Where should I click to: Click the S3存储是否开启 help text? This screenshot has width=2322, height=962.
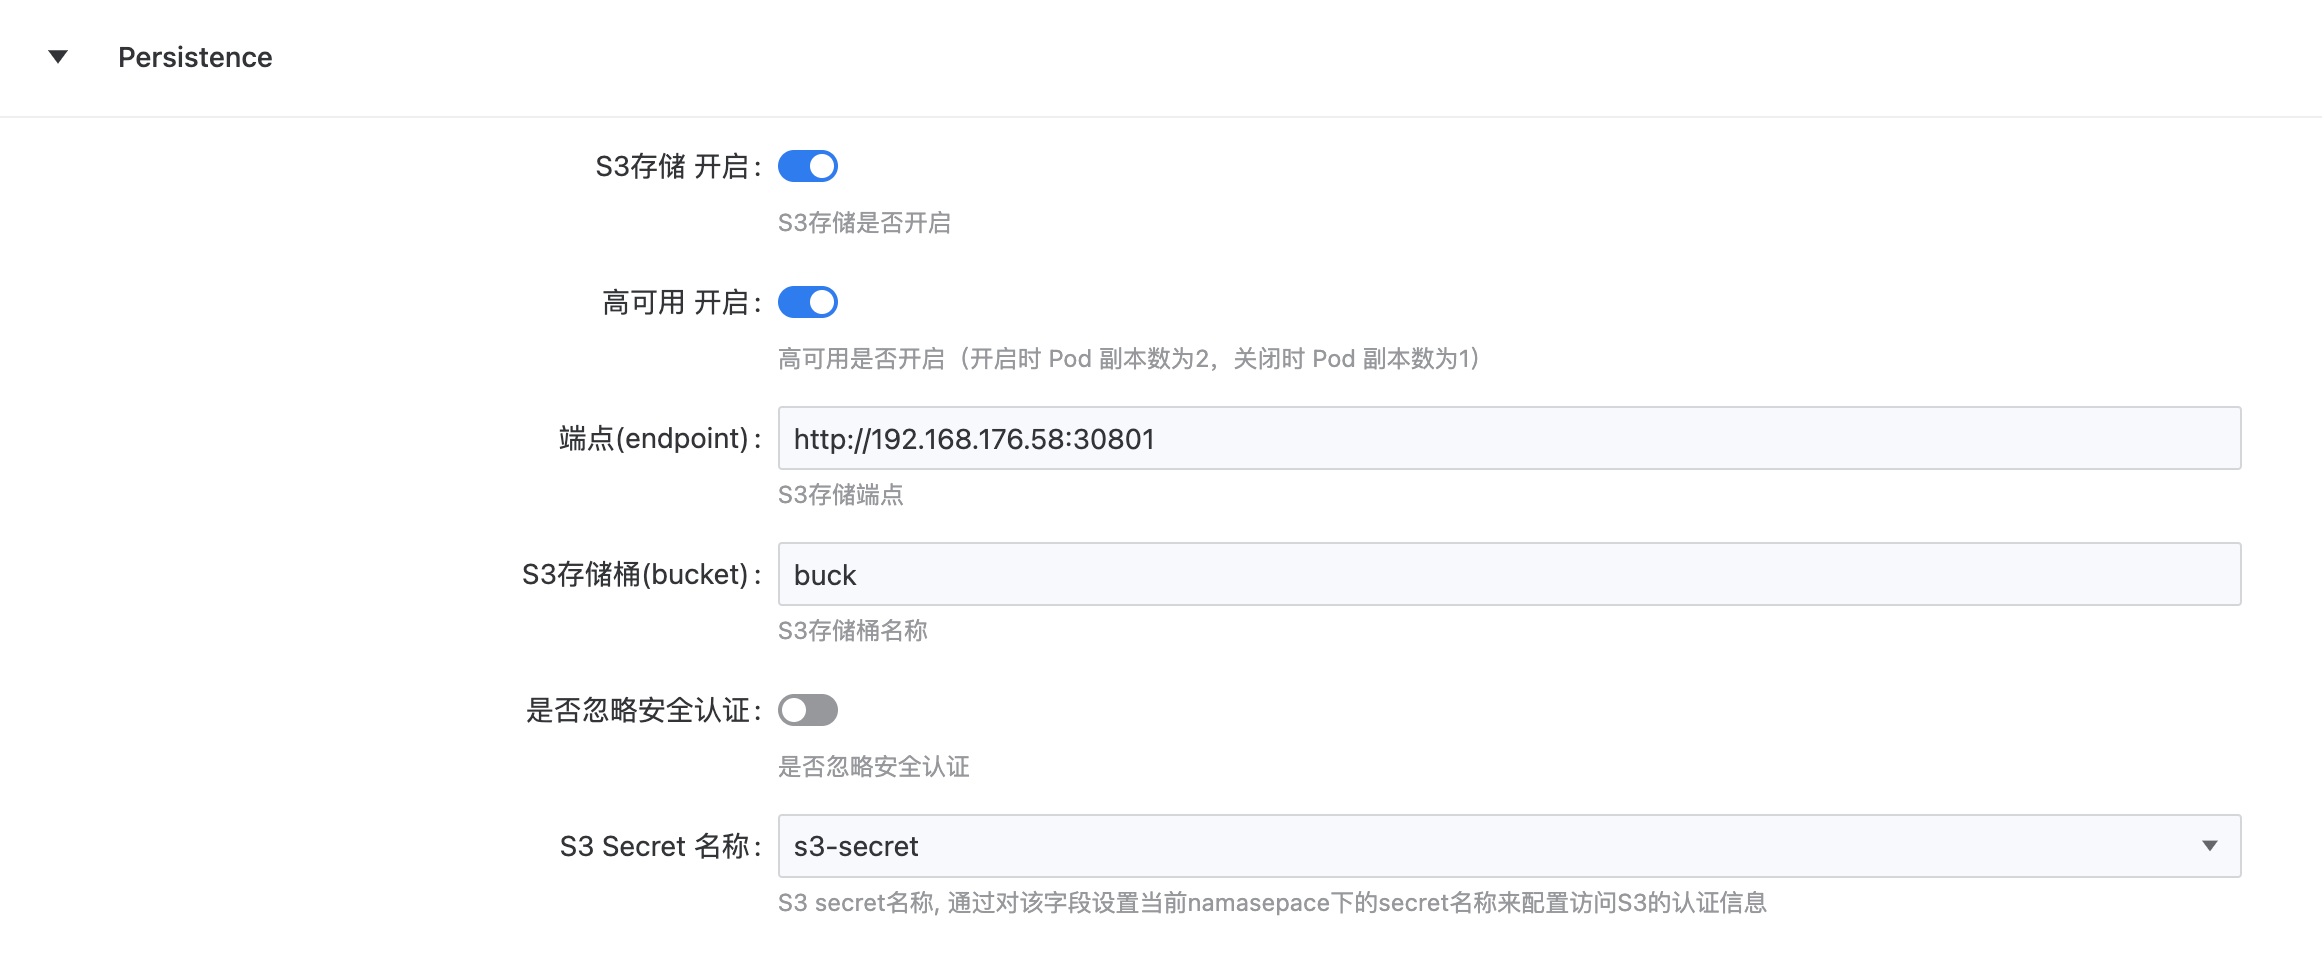pos(864,223)
